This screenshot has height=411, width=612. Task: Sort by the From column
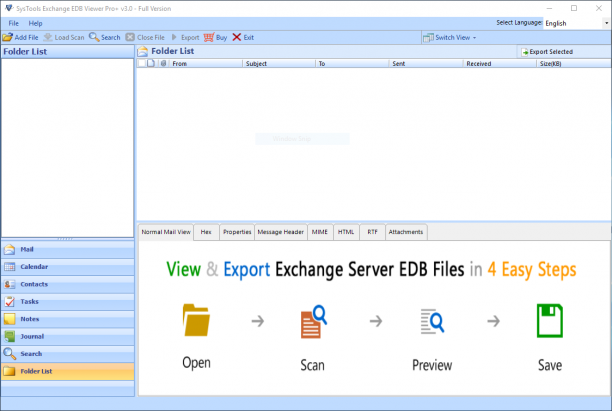coord(206,64)
